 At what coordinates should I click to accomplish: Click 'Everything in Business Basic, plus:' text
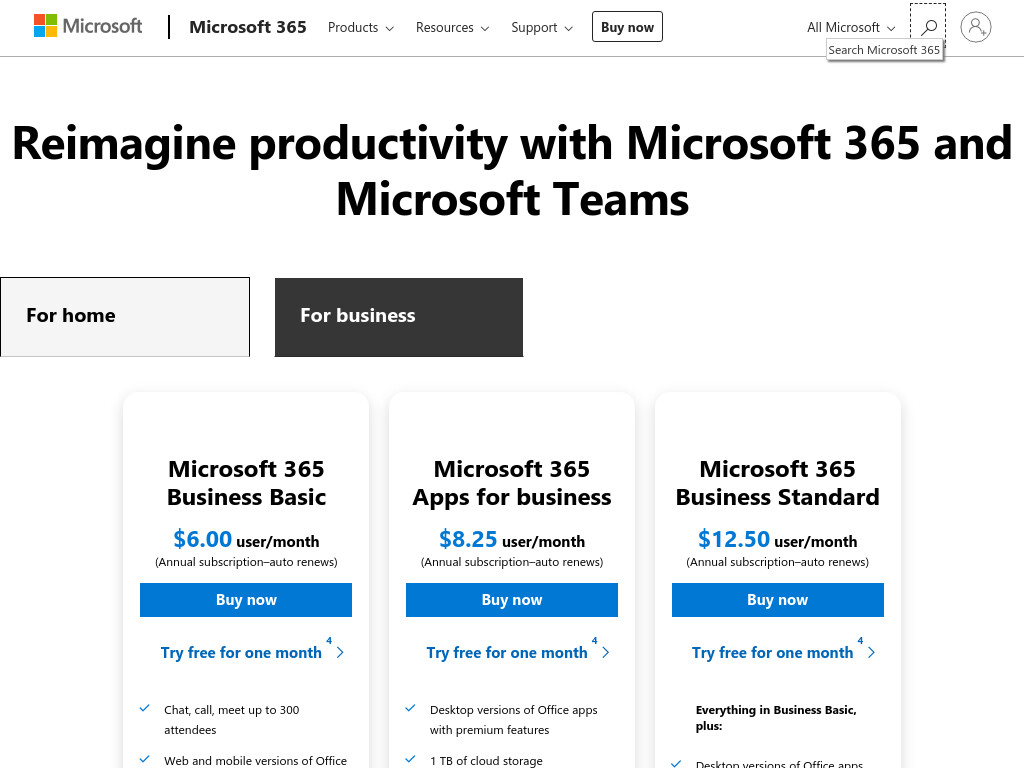(x=776, y=718)
